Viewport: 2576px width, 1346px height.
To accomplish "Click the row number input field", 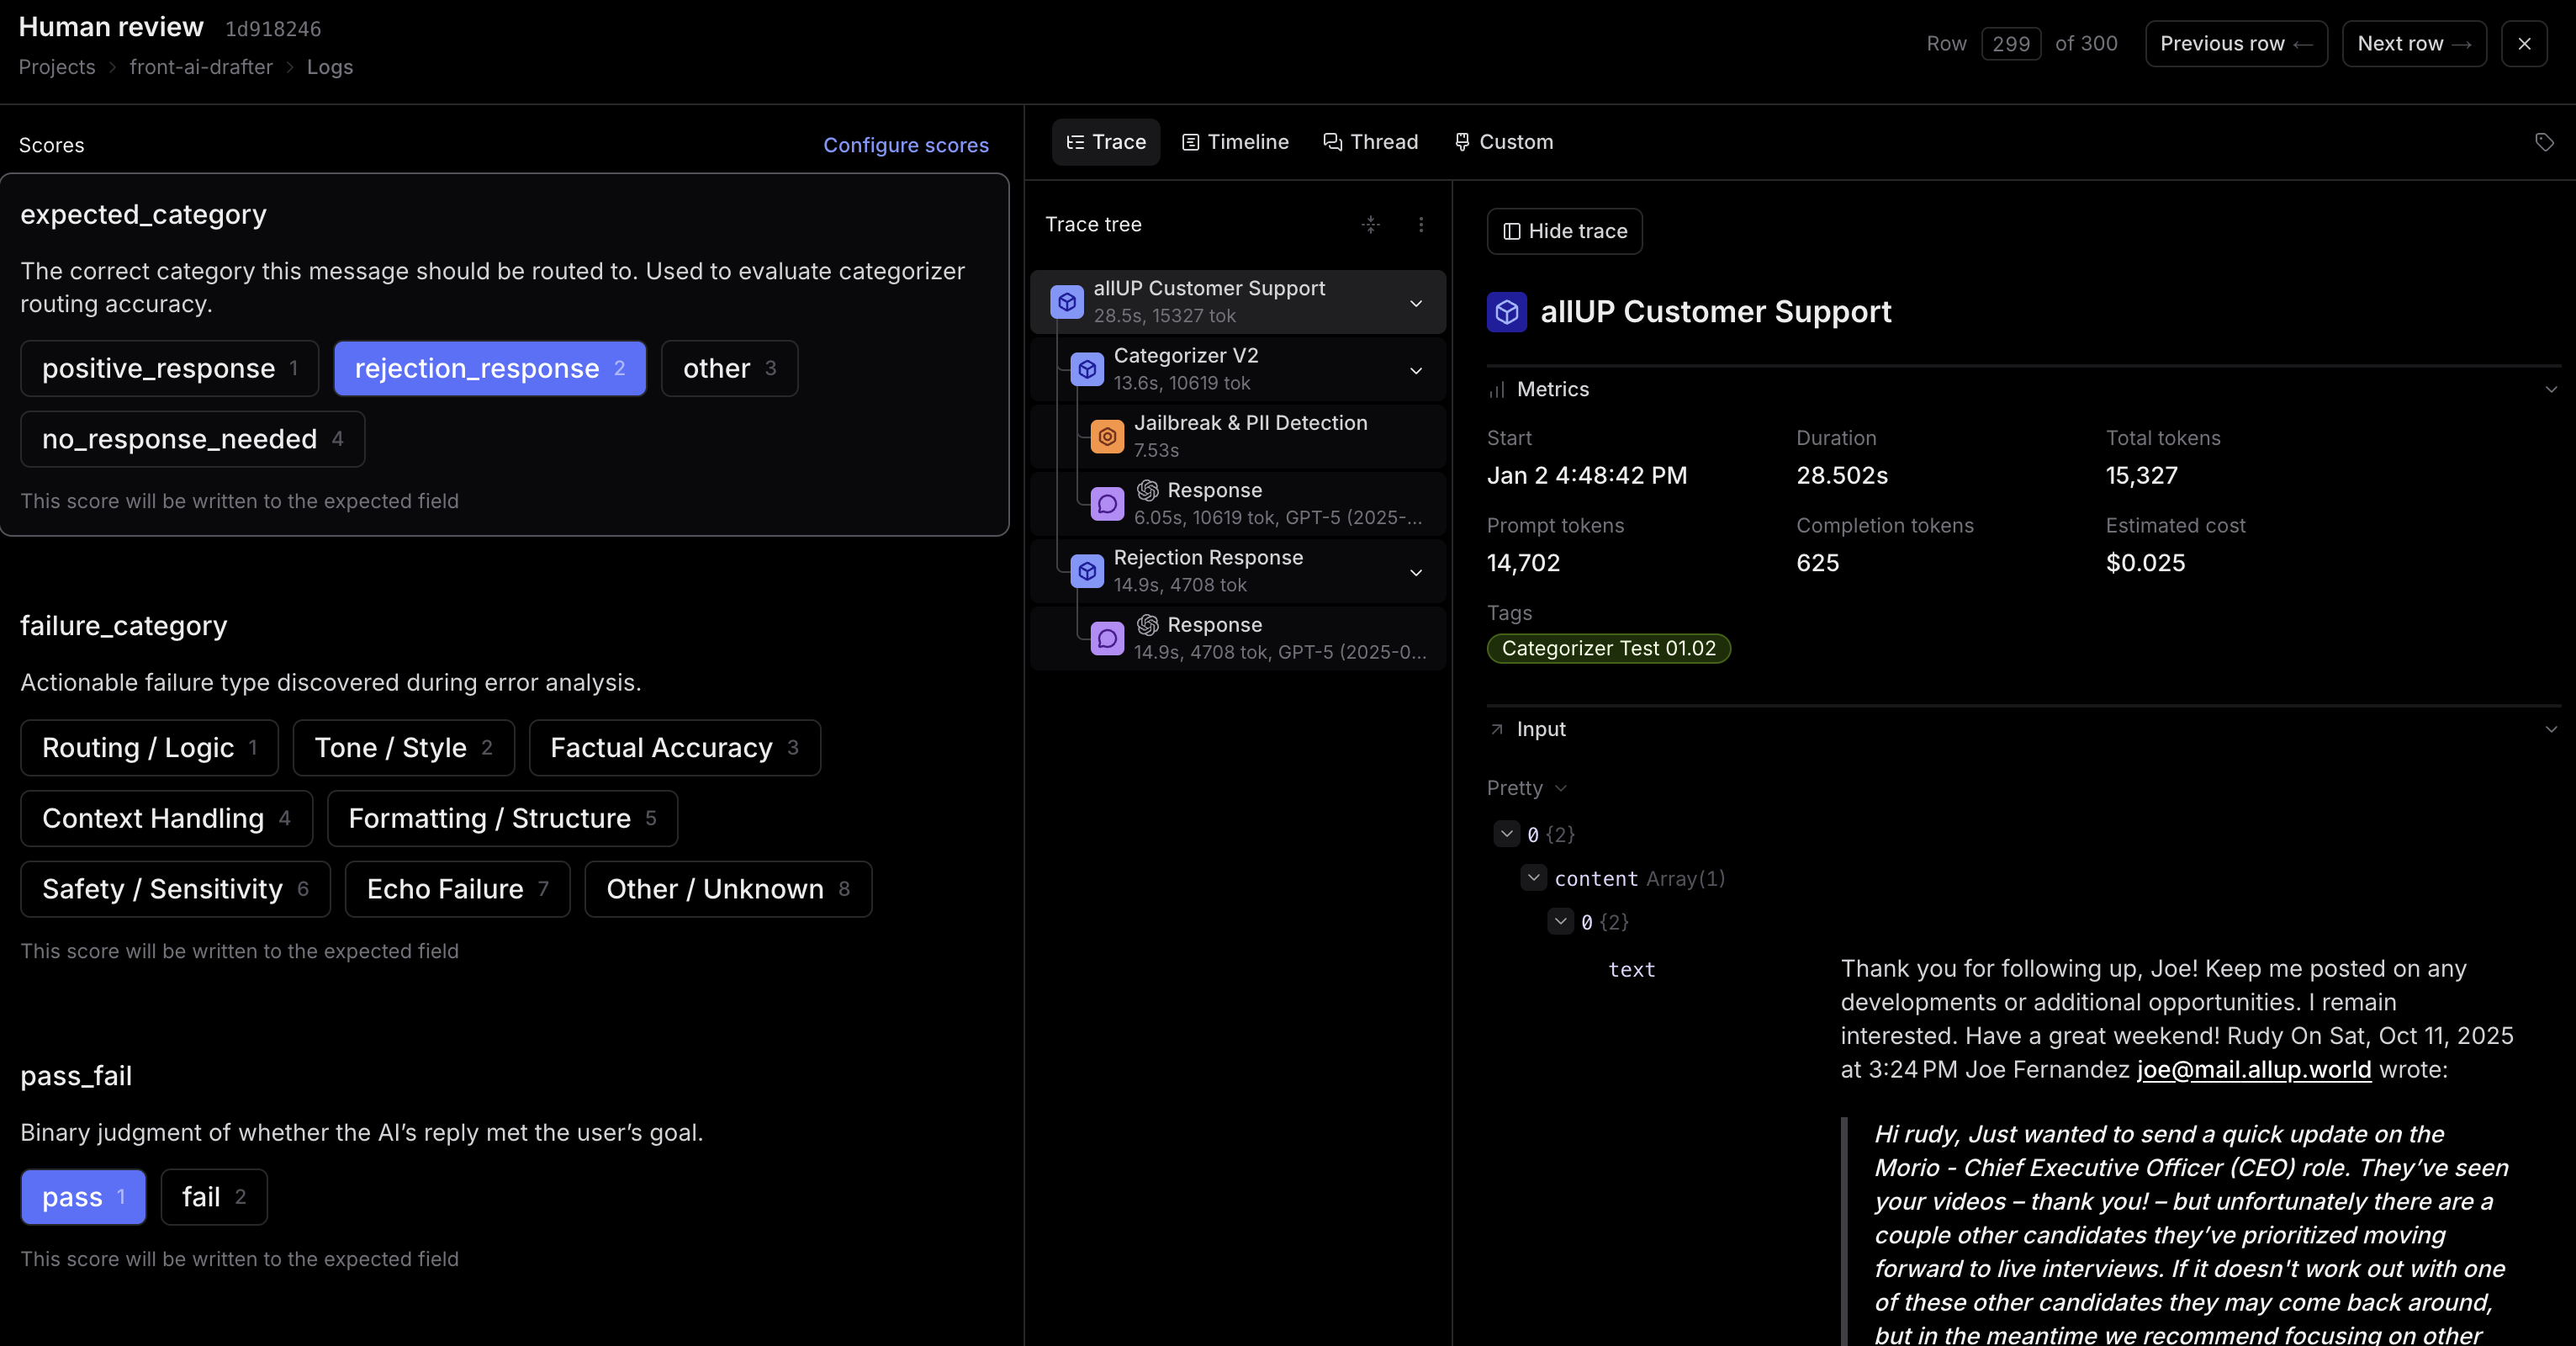I will click(x=2010, y=44).
